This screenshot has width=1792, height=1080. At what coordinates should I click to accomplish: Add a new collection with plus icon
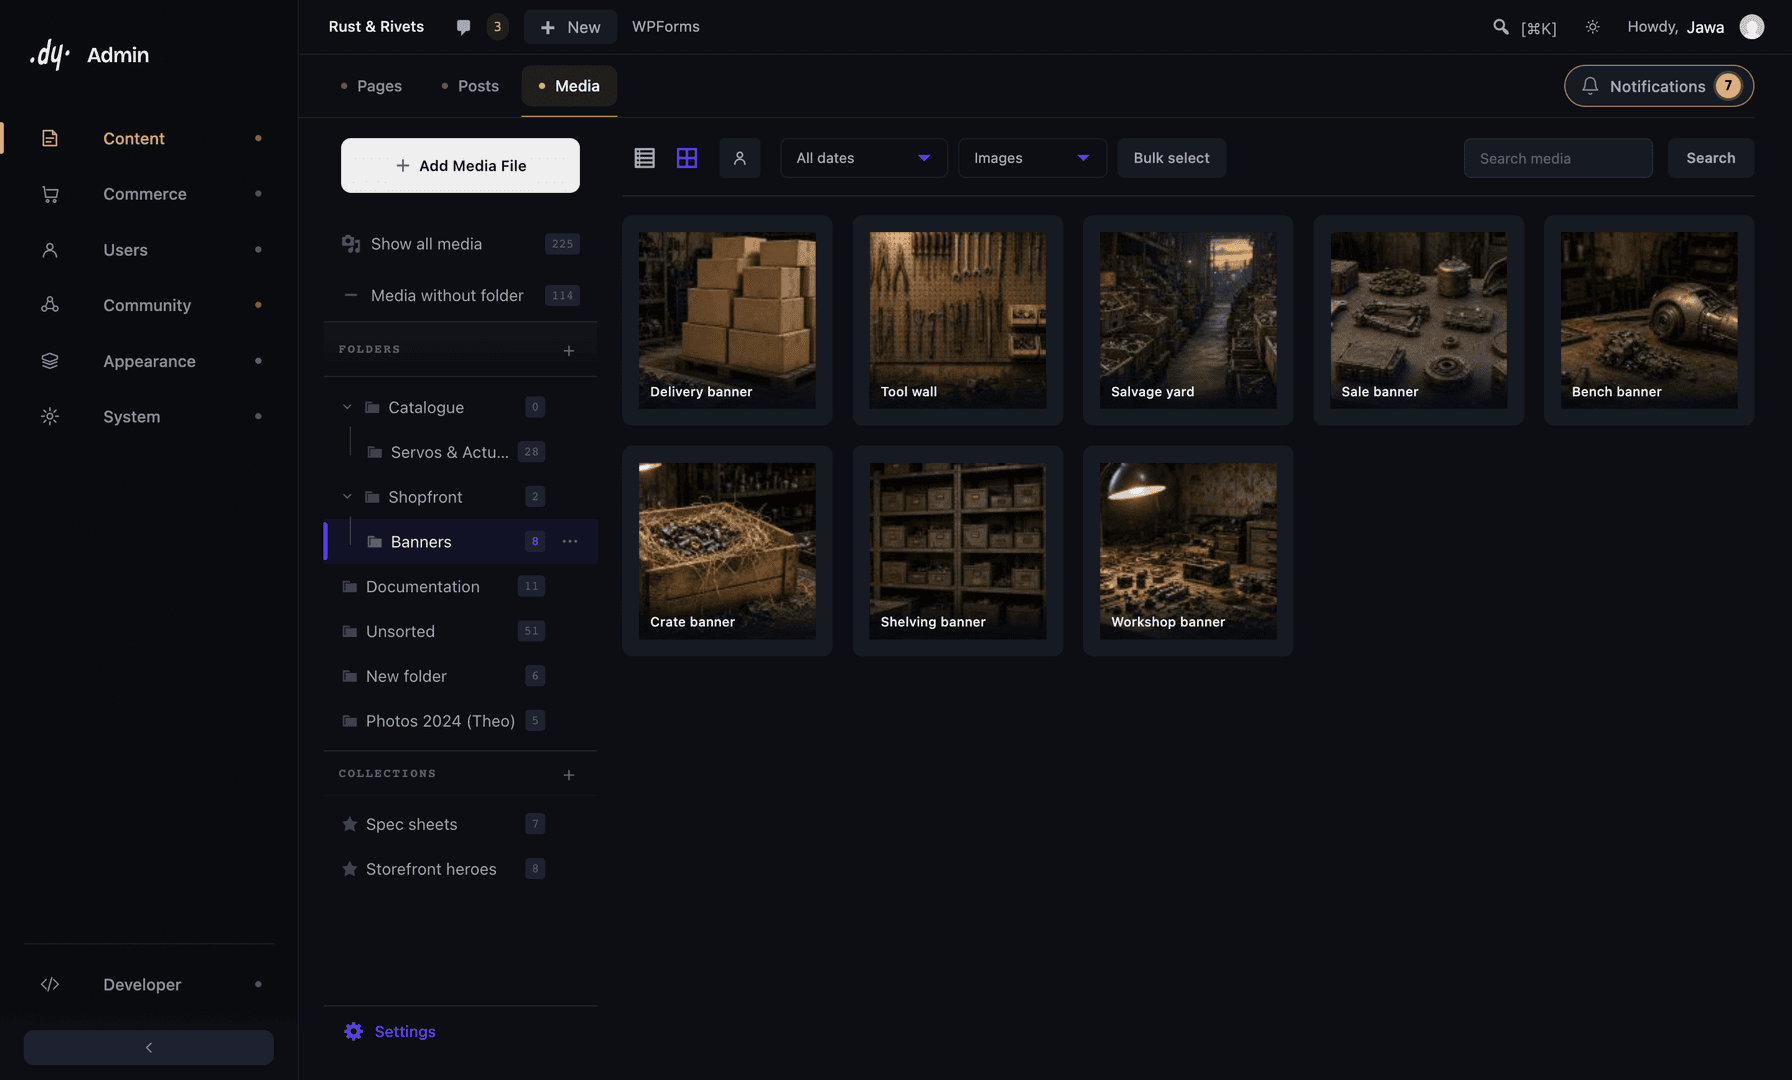(569, 775)
